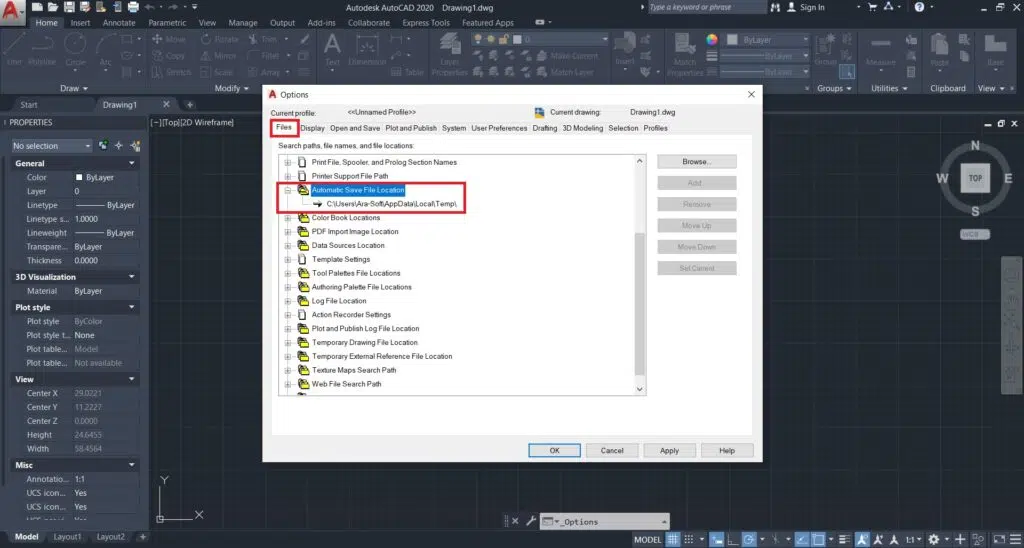This screenshot has width=1024, height=548.
Task: Click the Save quick access icon
Action: point(69,7)
